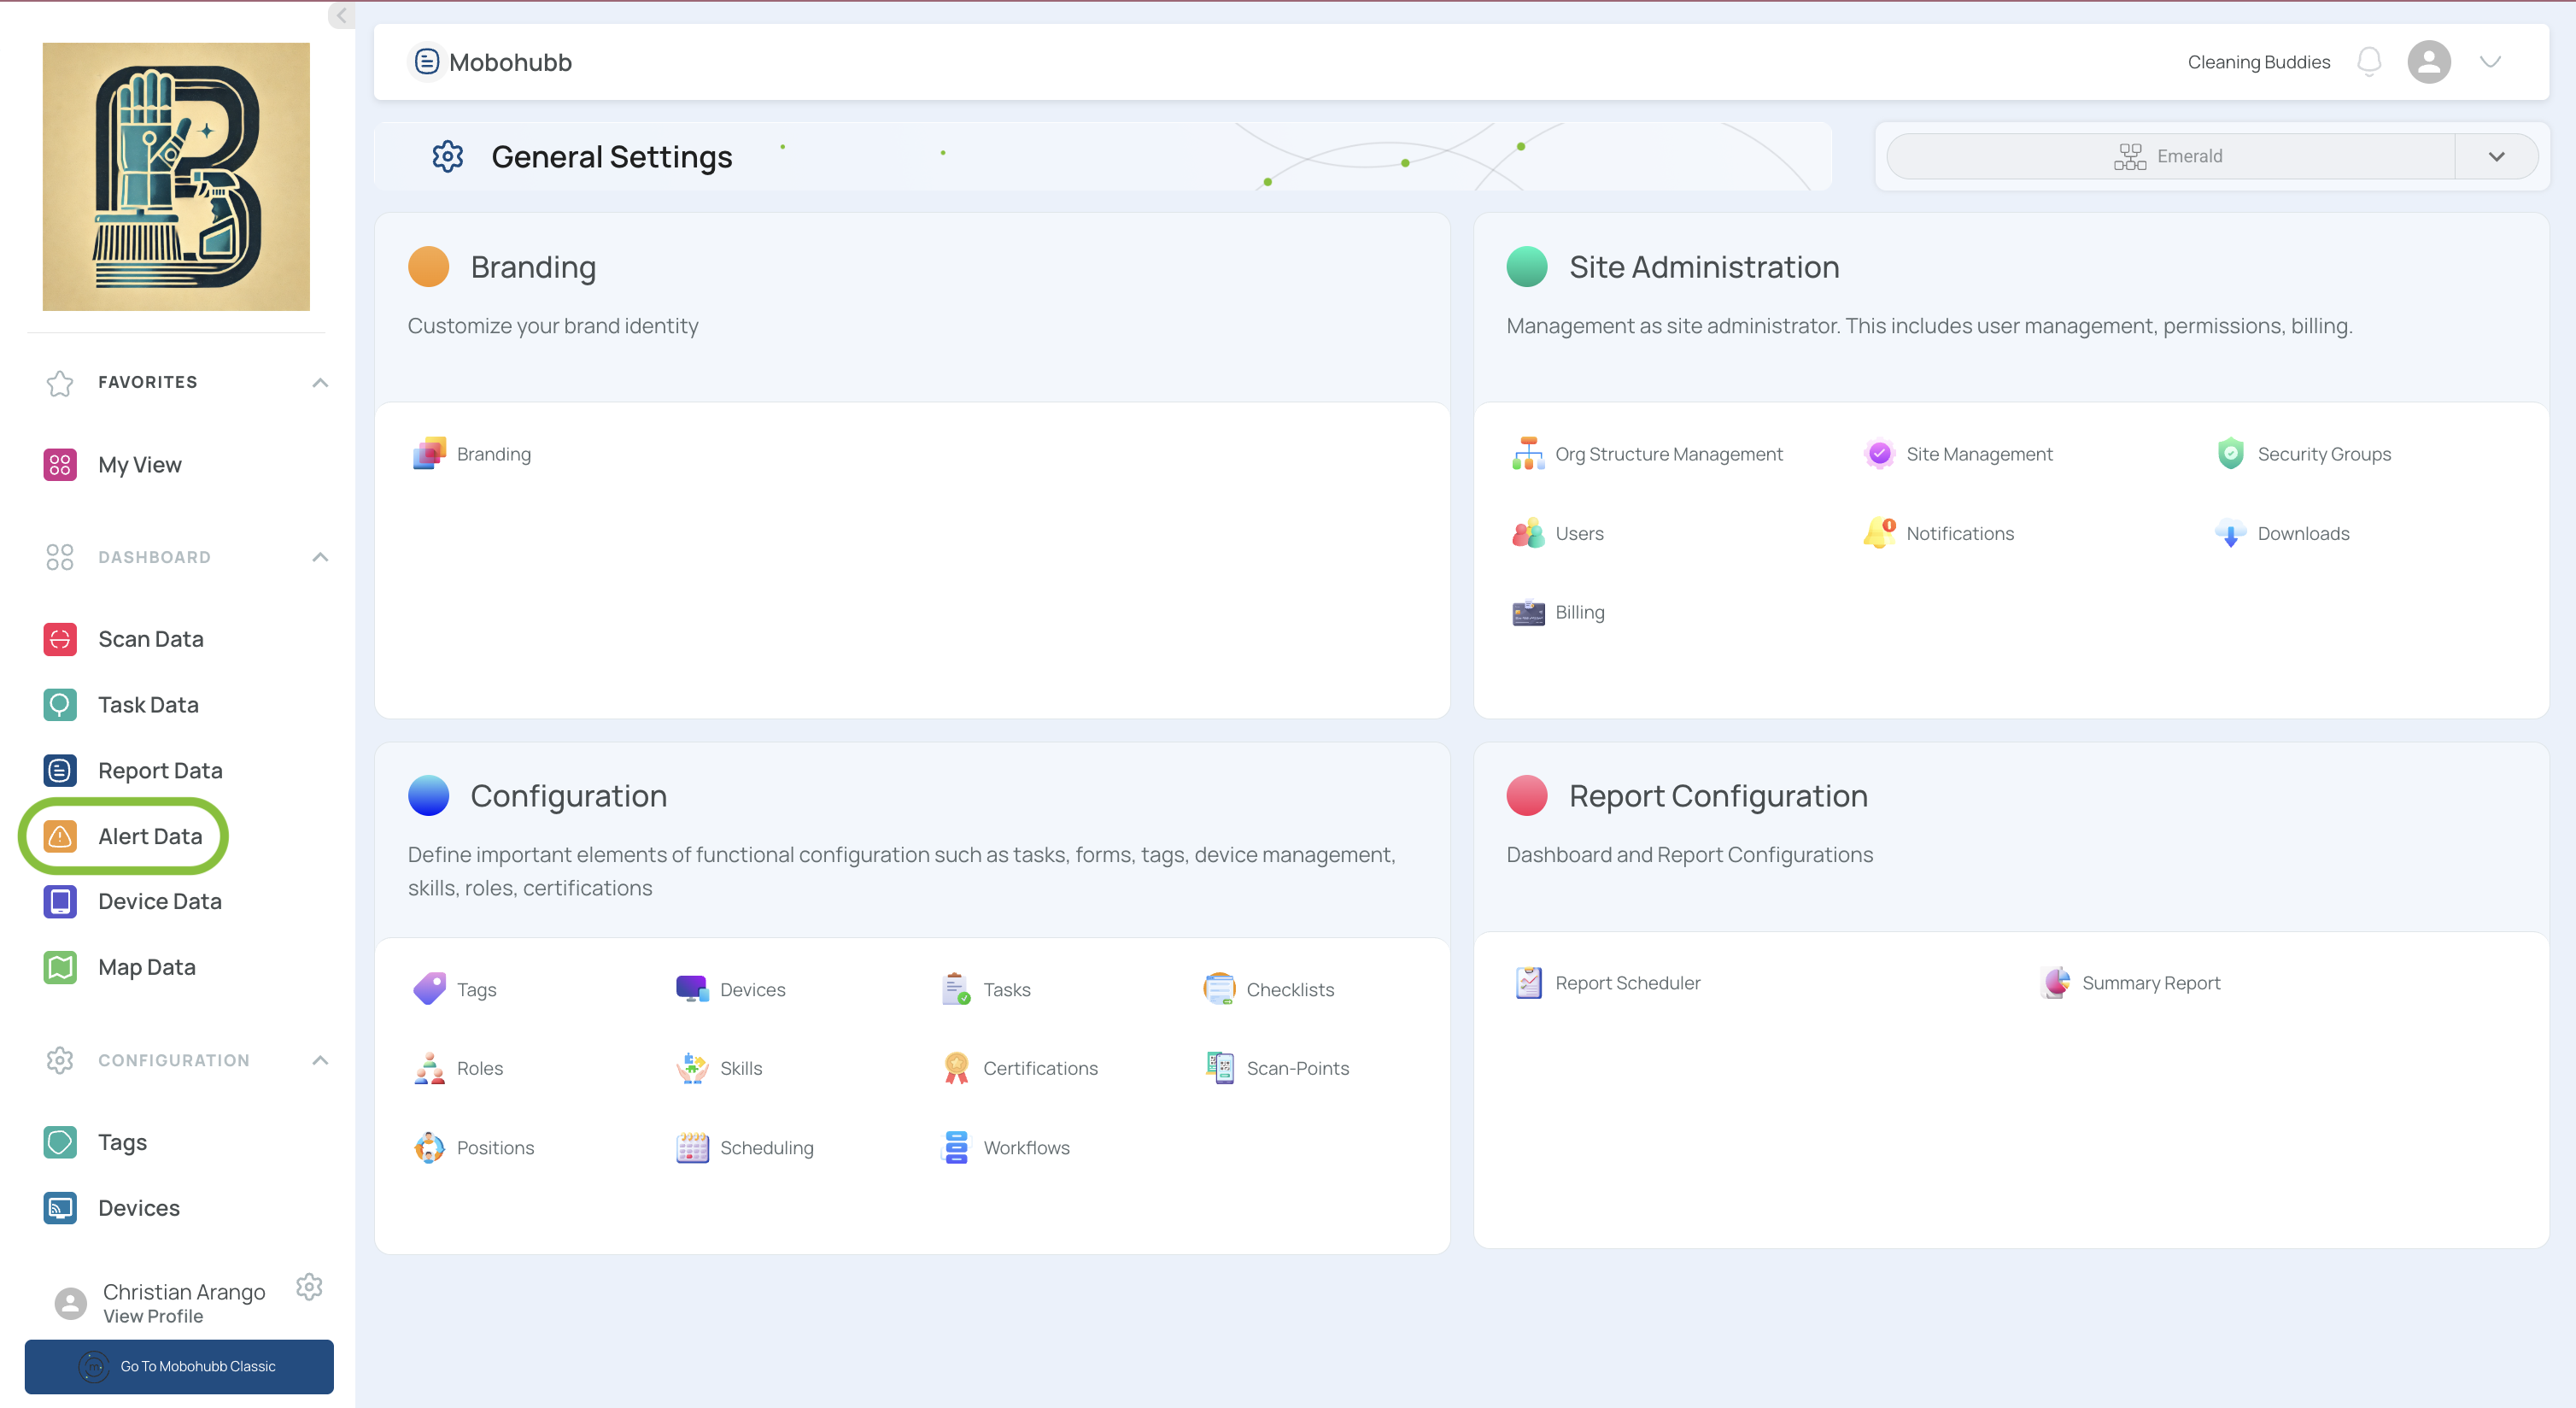This screenshot has height=1408, width=2576.
Task: Open the Scheduling calendar icon
Action: point(692,1147)
